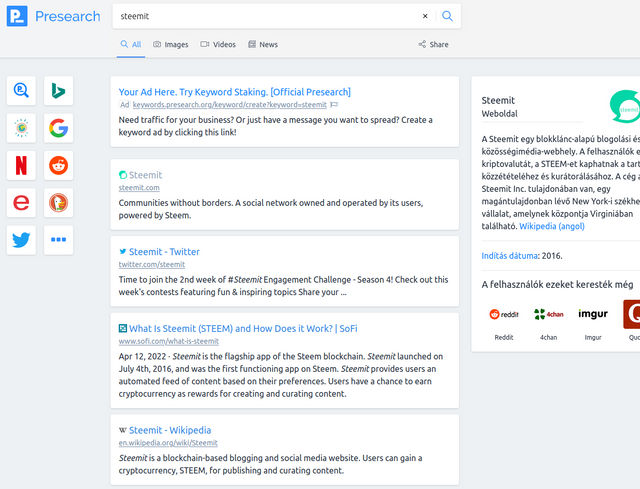This screenshot has width=640, height=489.
Task: Report the ad using flag icon
Action: click(334, 105)
